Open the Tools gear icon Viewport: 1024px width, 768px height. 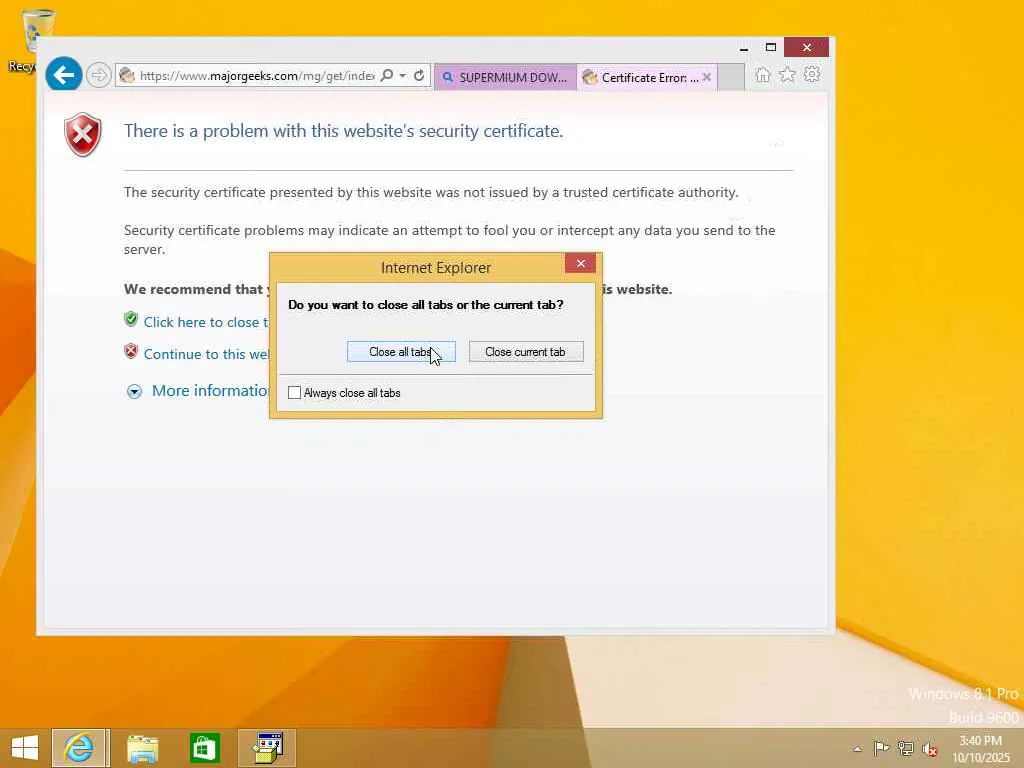click(812, 74)
